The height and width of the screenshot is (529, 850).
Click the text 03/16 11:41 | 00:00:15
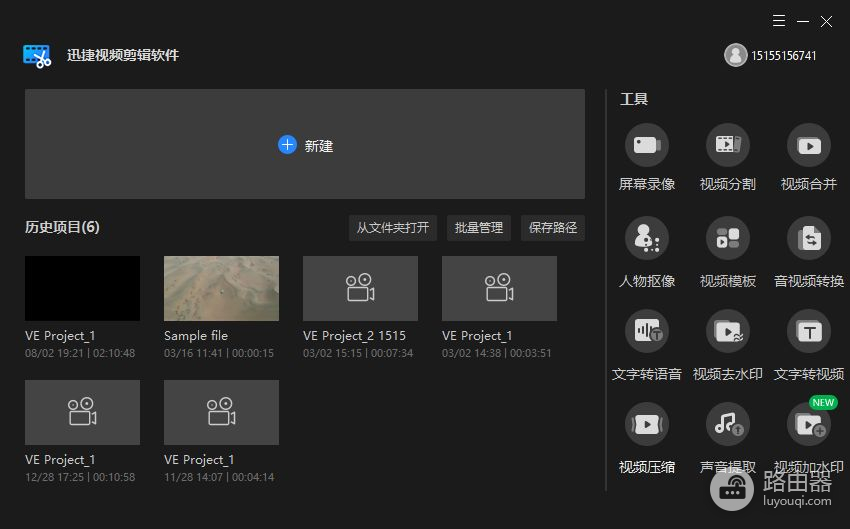[219, 353]
